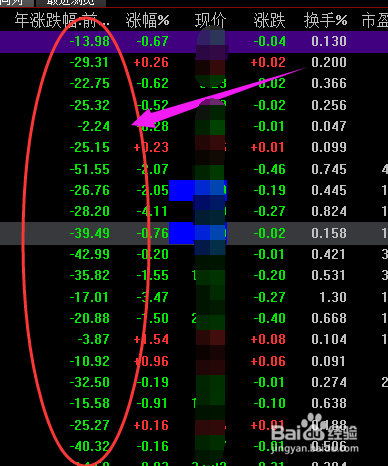Viewport: 388px width, 466px height.
Task: Click the 涨跌 value +0.06
Action: coord(268,361)
